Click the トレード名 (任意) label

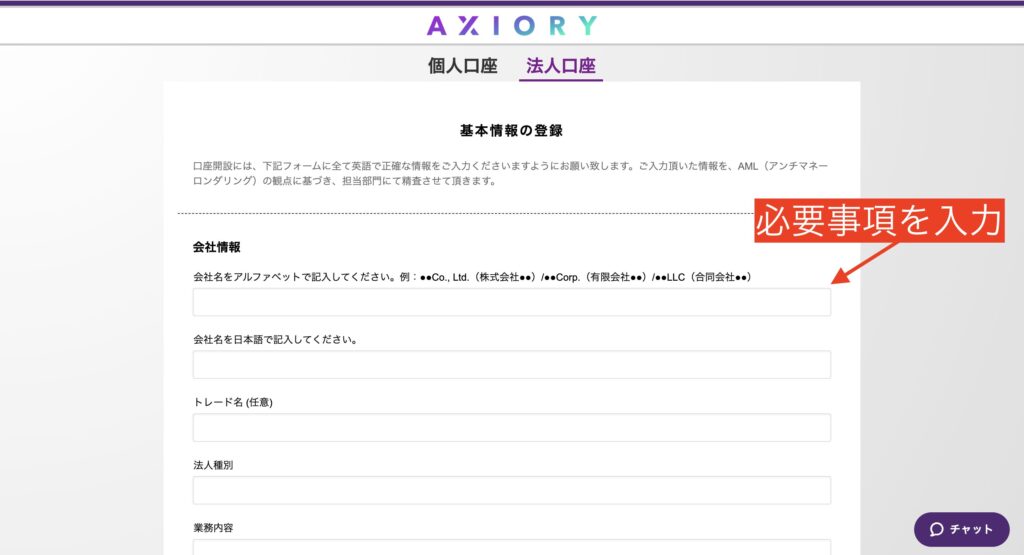pyautogui.click(x=232, y=402)
